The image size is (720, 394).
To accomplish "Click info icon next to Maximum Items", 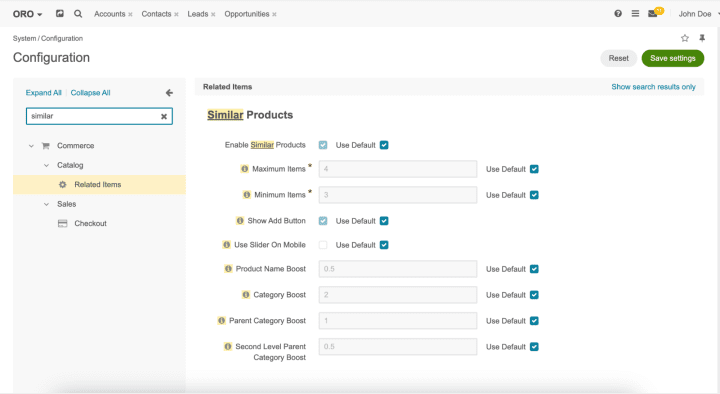I will tap(245, 169).
